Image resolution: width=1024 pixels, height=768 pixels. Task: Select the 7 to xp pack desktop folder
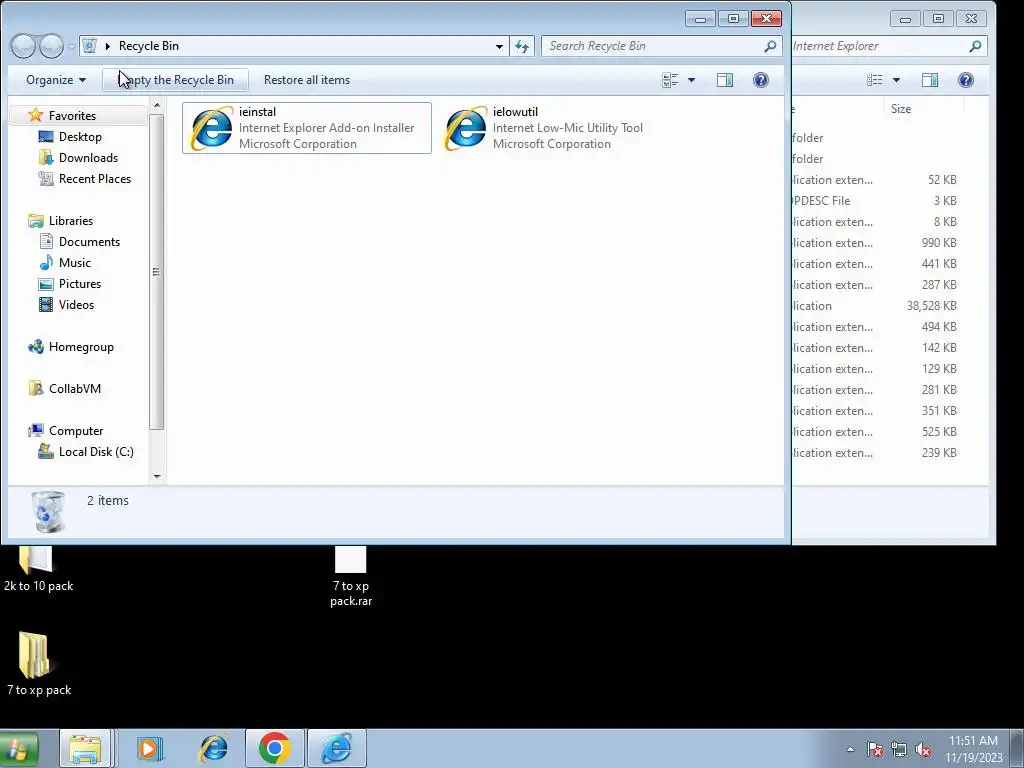point(39,664)
